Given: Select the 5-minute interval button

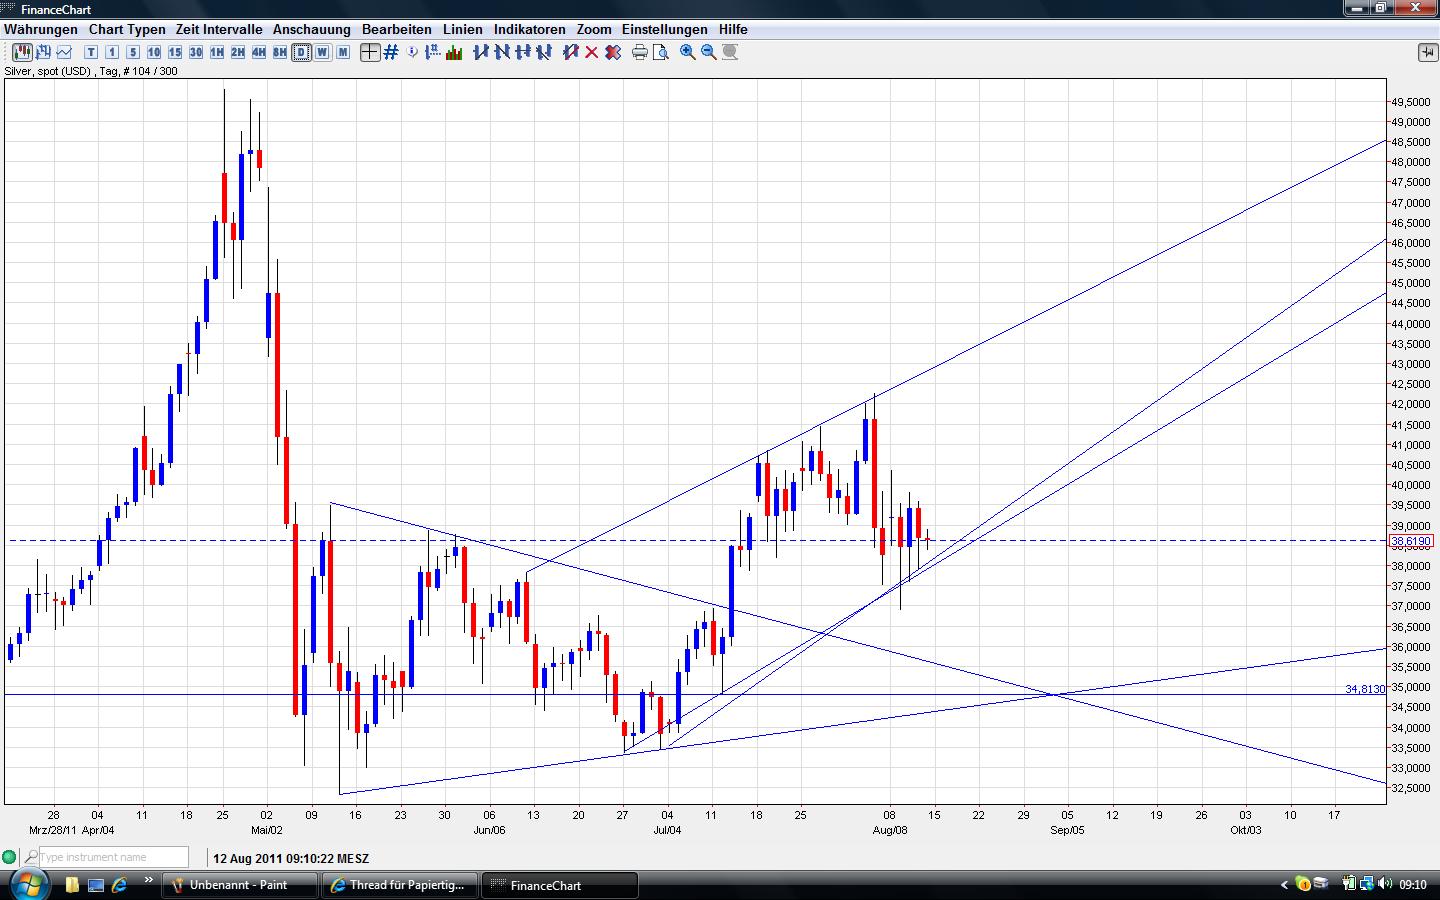Looking at the screenshot, I should pos(133,52).
